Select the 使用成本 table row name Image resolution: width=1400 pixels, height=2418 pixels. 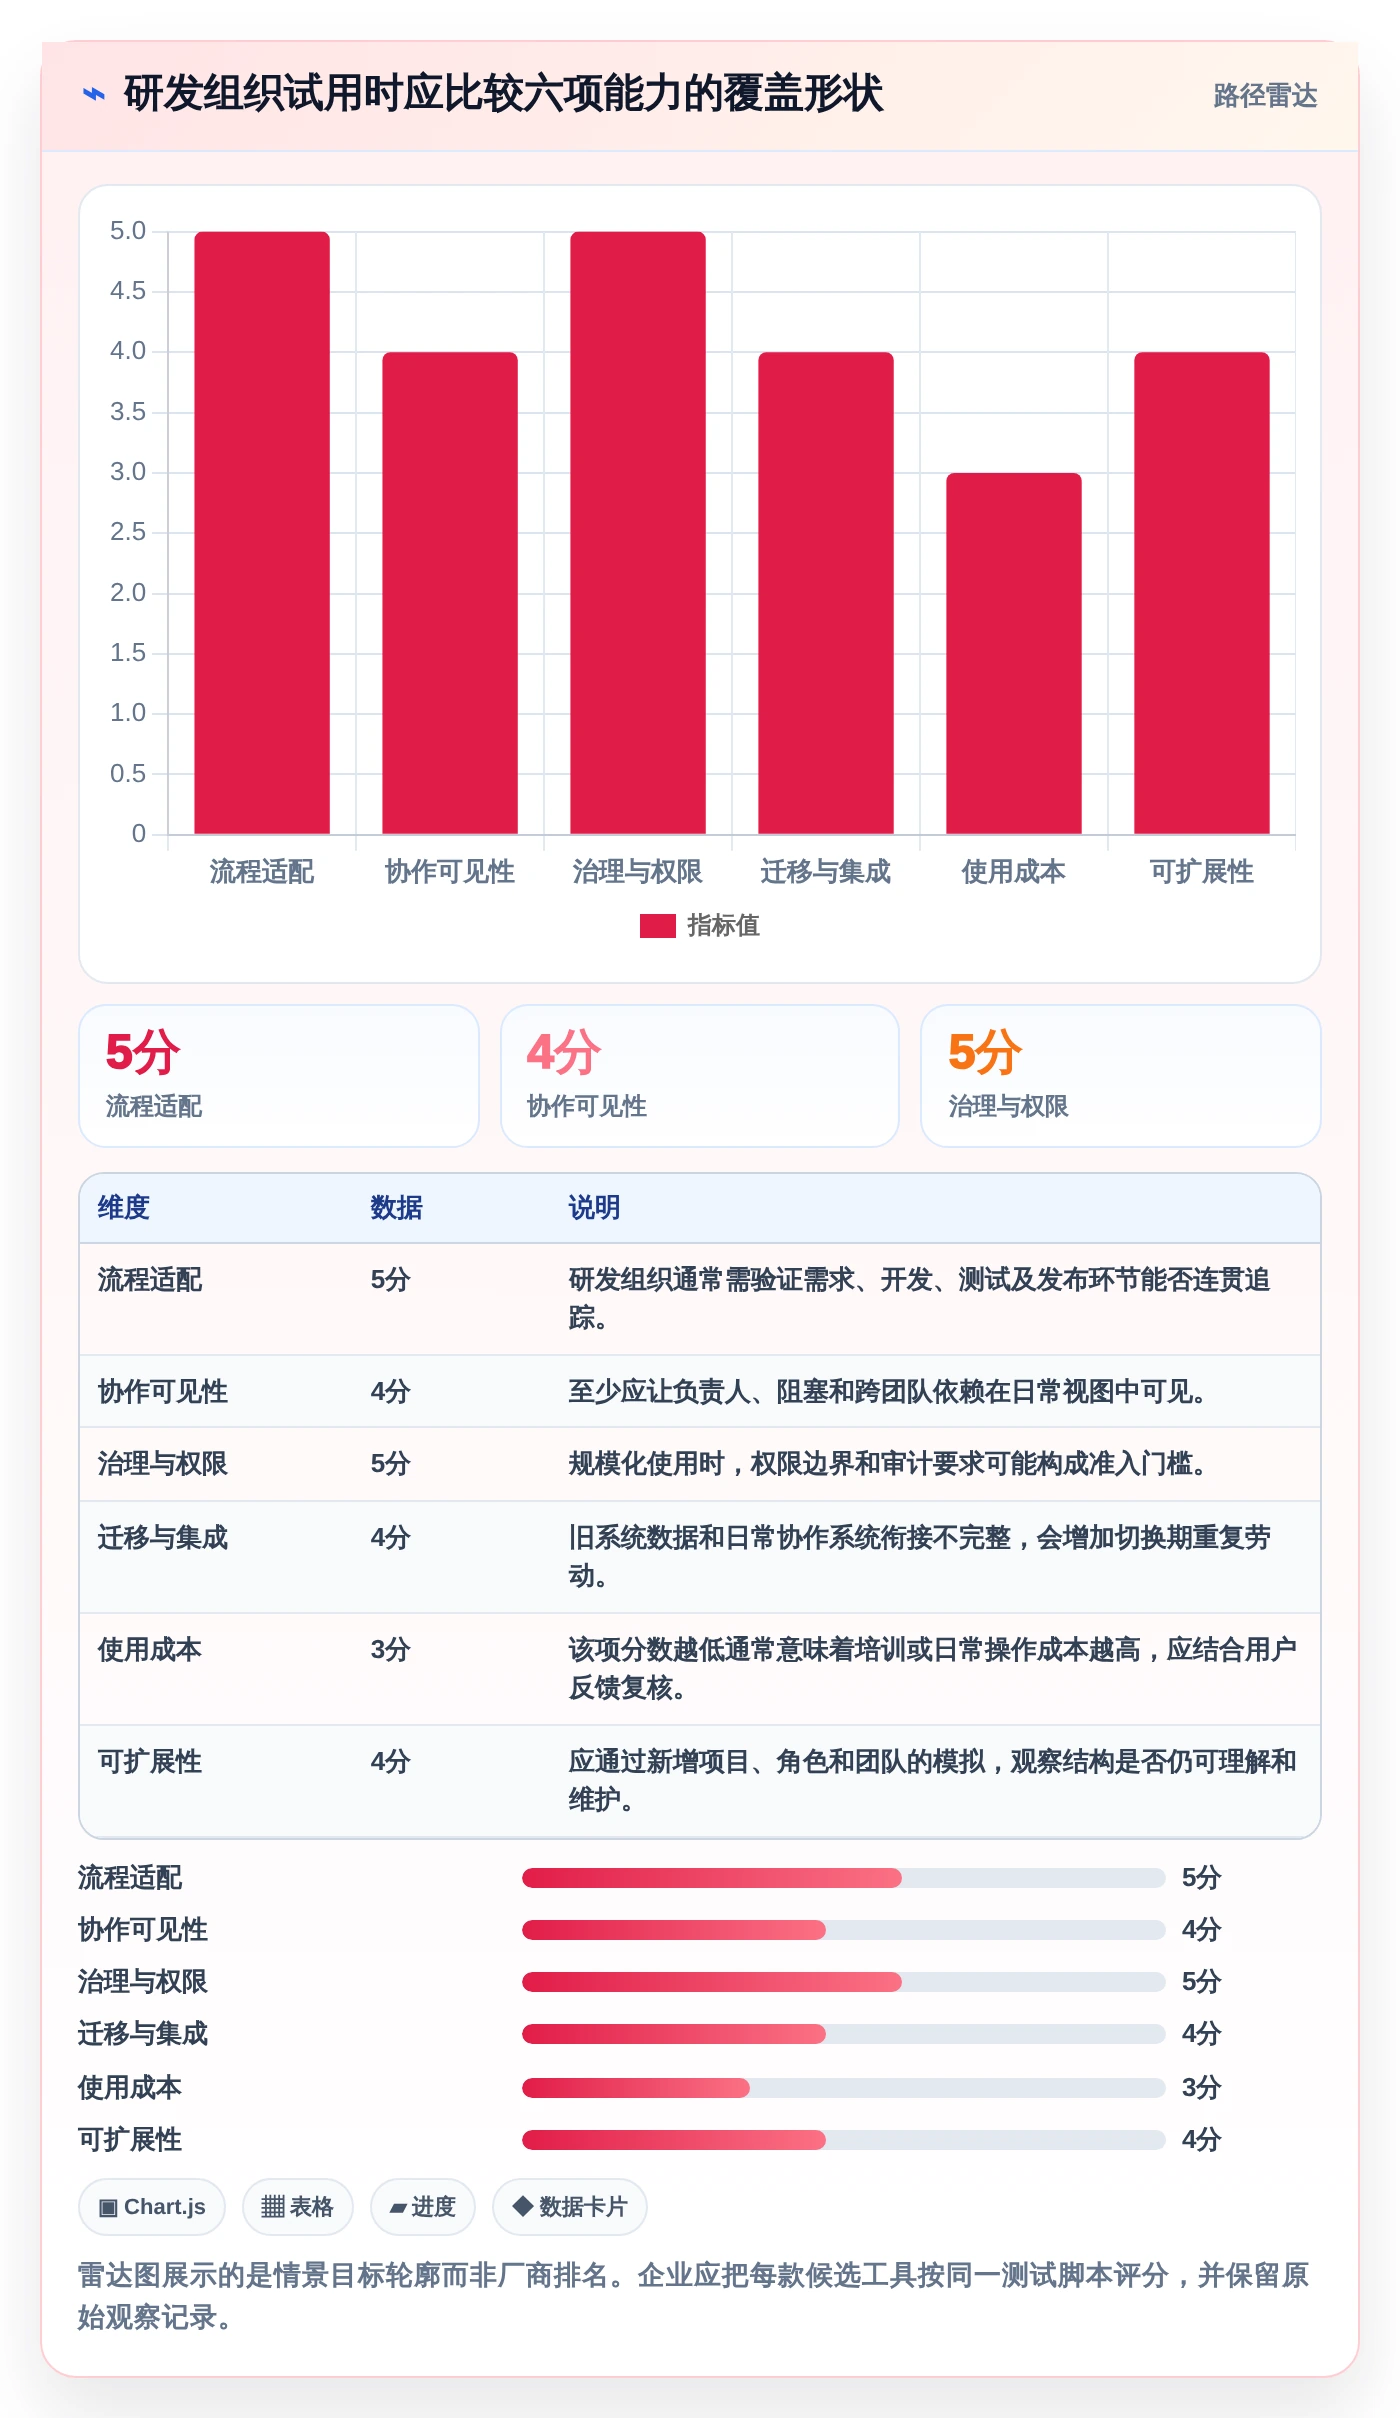(150, 1650)
